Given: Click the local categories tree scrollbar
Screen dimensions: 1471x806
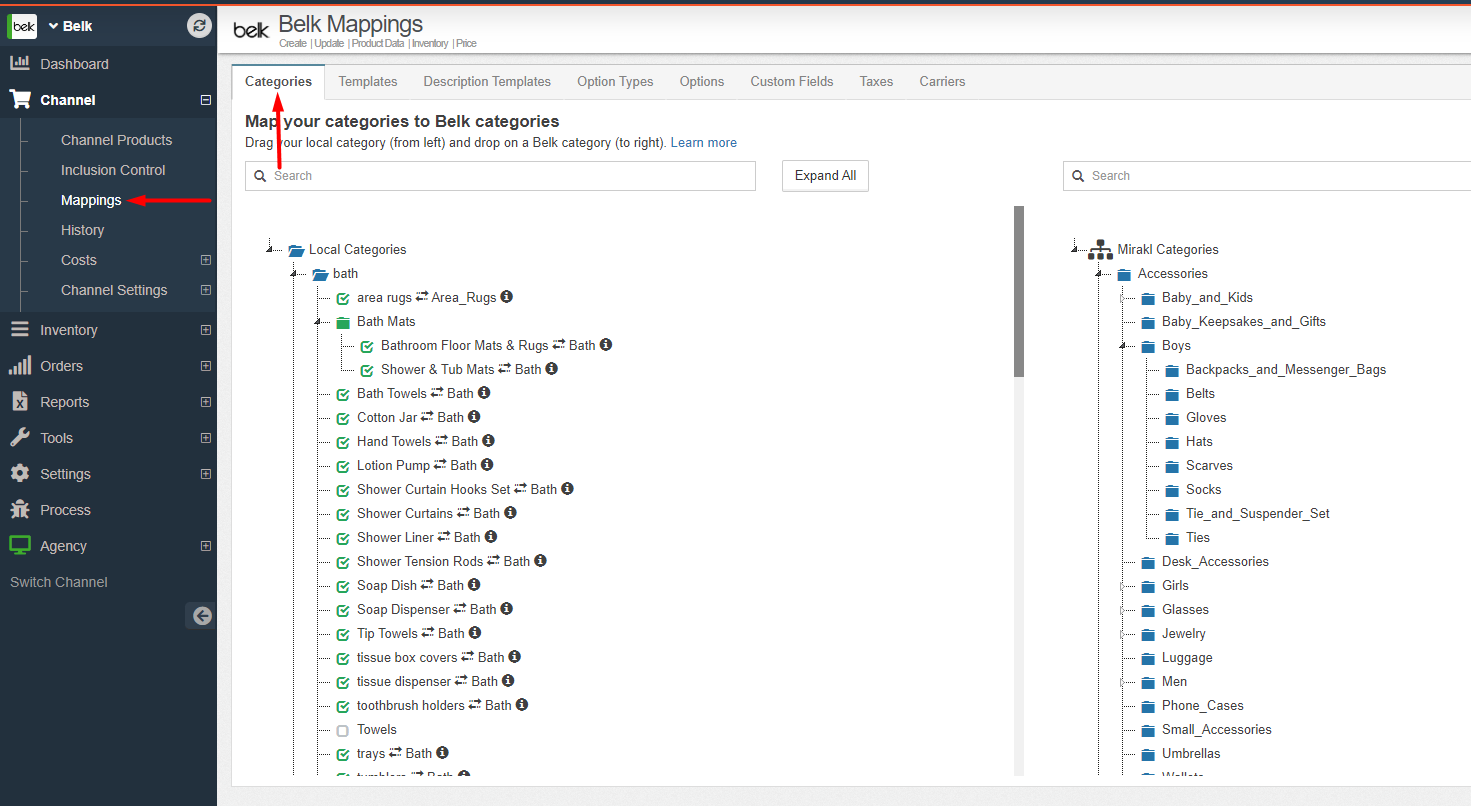Looking at the screenshot, I should [x=1019, y=291].
